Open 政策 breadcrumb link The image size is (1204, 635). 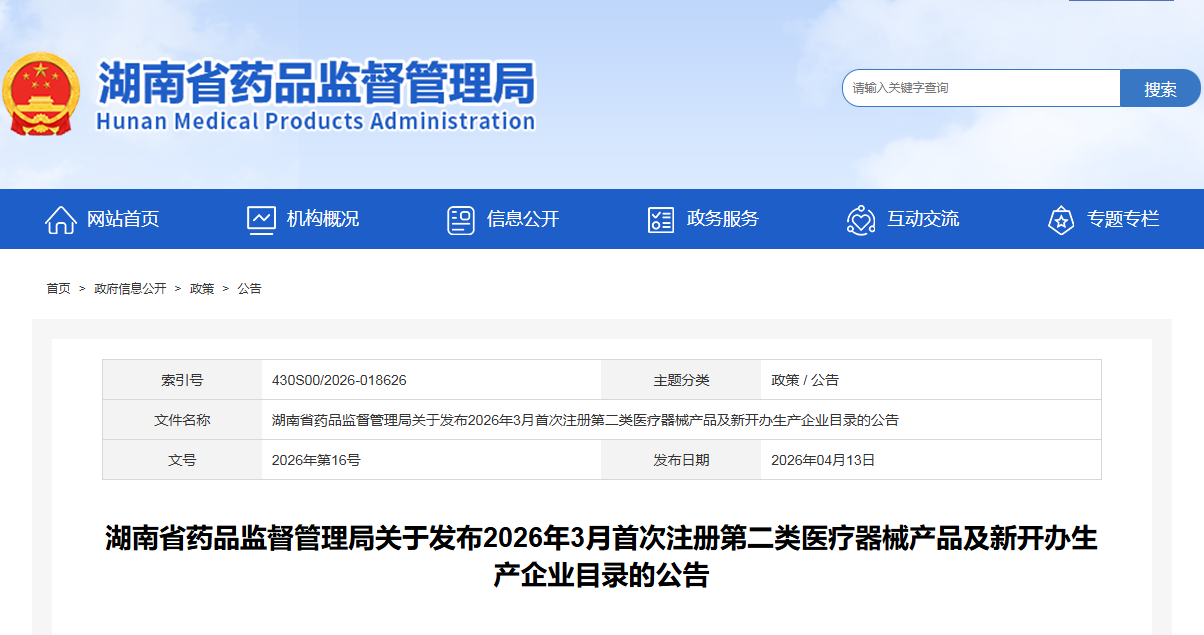(x=202, y=288)
